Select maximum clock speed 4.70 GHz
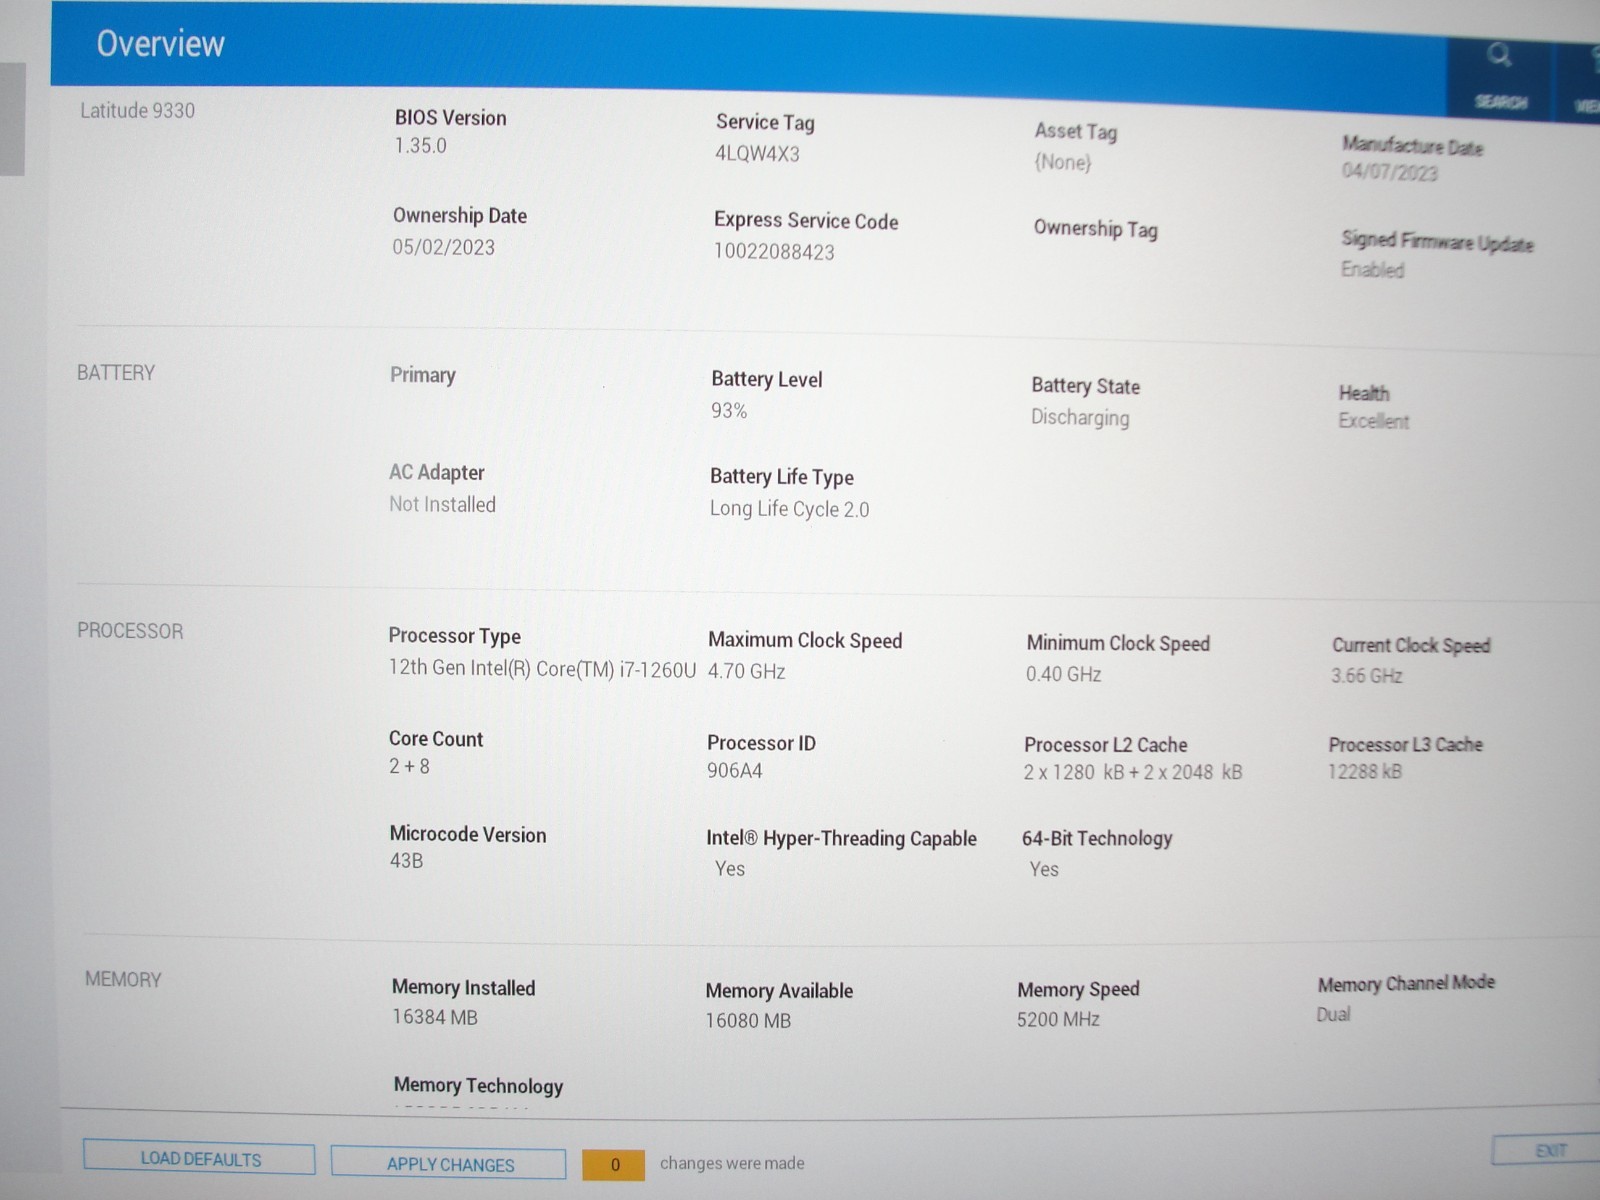The height and width of the screenshot is (1200, 1600). click(x=746, y=671)
